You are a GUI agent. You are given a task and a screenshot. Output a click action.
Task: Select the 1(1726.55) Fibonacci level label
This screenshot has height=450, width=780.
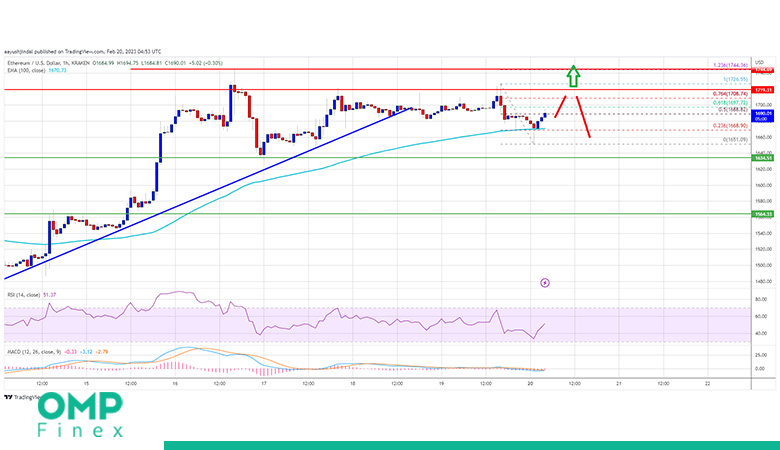coord(735,80)
